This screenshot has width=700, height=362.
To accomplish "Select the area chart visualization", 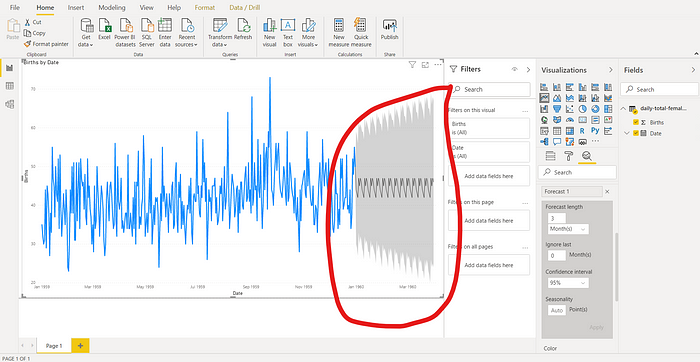I will click(x=557, y=98).
